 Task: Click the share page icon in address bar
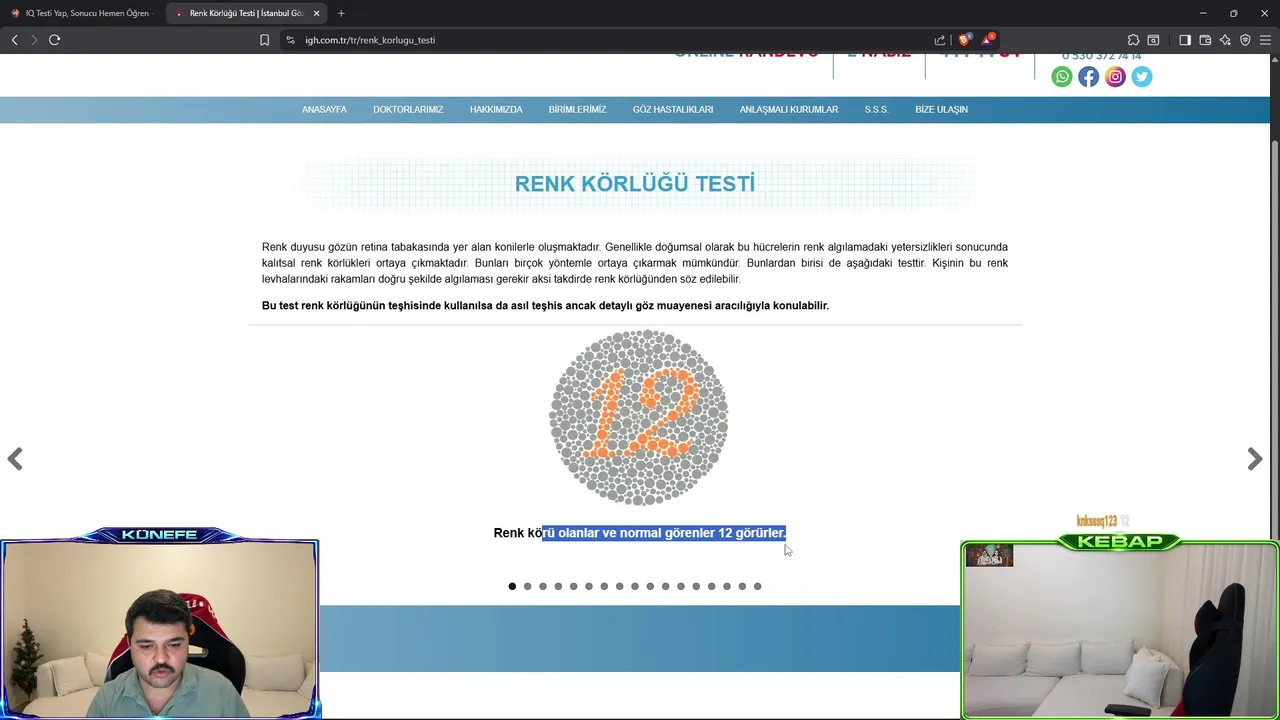940,40
